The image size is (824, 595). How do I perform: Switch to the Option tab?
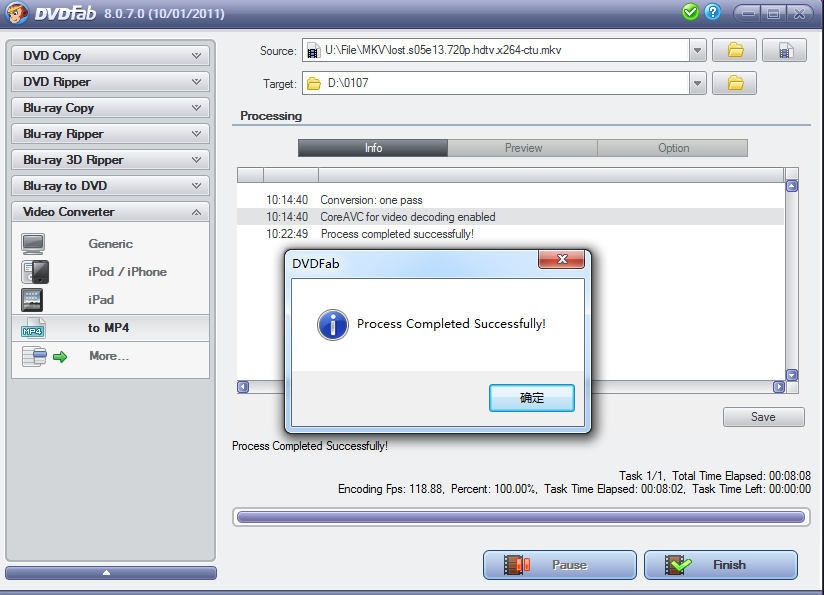click(673, 148)
